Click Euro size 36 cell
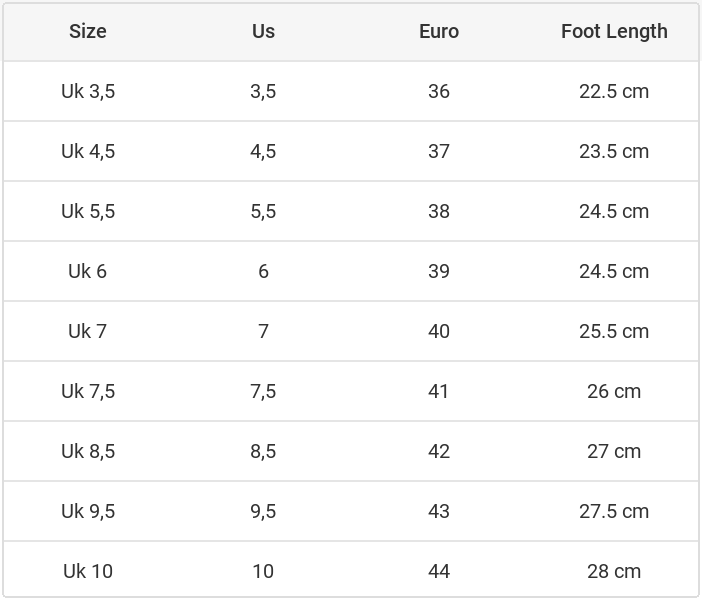This screenshot has width=702, height=600. (x=439, y=91)
